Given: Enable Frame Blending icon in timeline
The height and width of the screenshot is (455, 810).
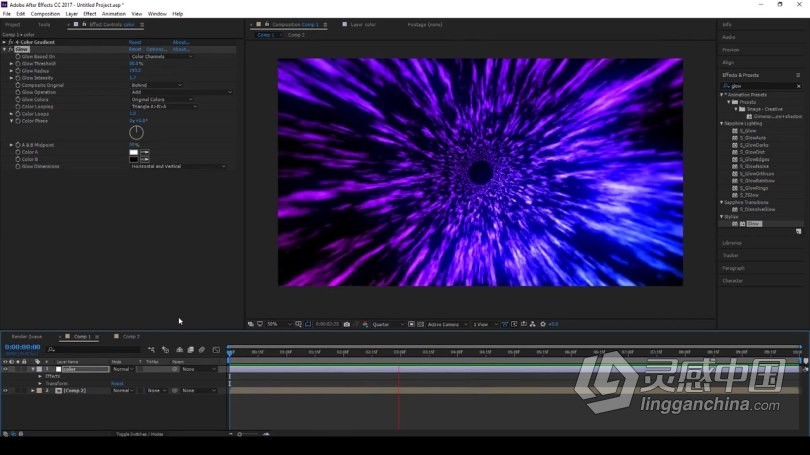Looking at the screenshot, I should click(x=191, y=350).
